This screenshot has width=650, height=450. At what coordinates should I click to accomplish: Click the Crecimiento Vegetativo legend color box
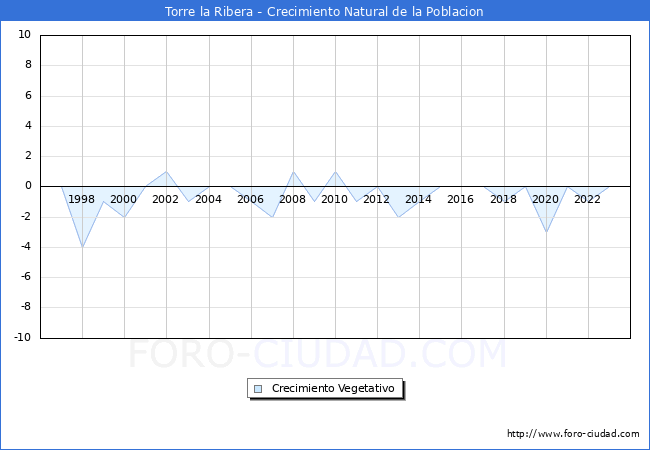(258, 389)
